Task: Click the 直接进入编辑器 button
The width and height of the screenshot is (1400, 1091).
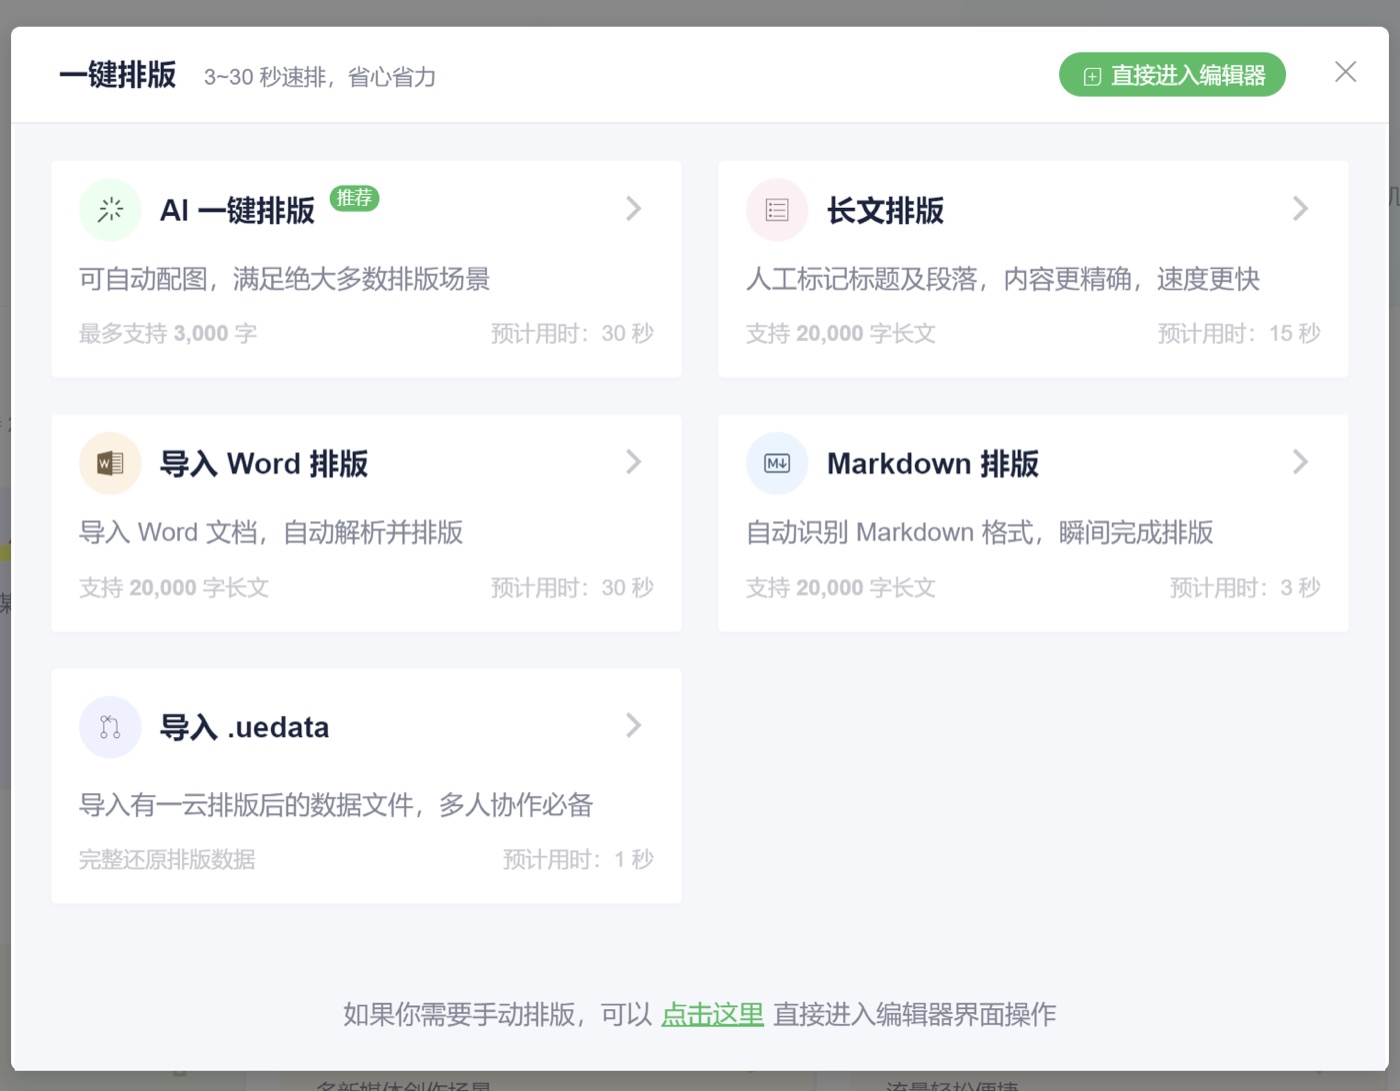Action: coord(1172,75)
